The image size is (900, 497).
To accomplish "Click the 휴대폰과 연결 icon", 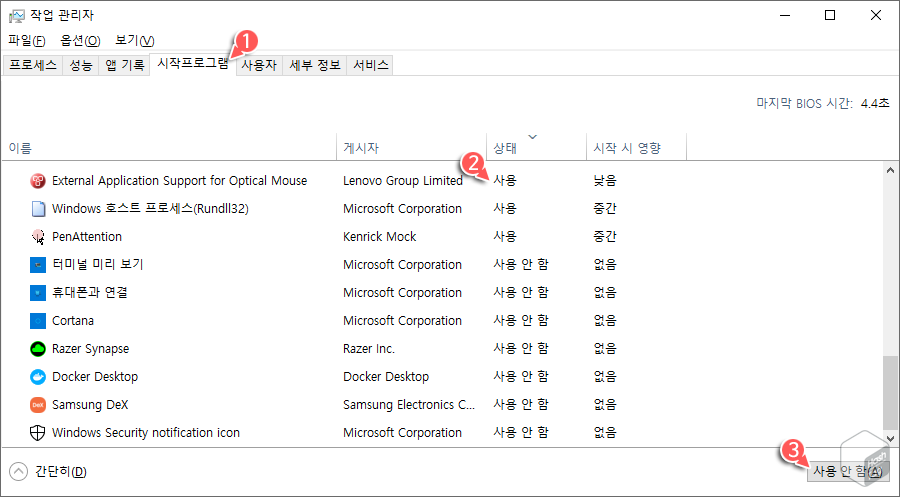I will point(38,293).
